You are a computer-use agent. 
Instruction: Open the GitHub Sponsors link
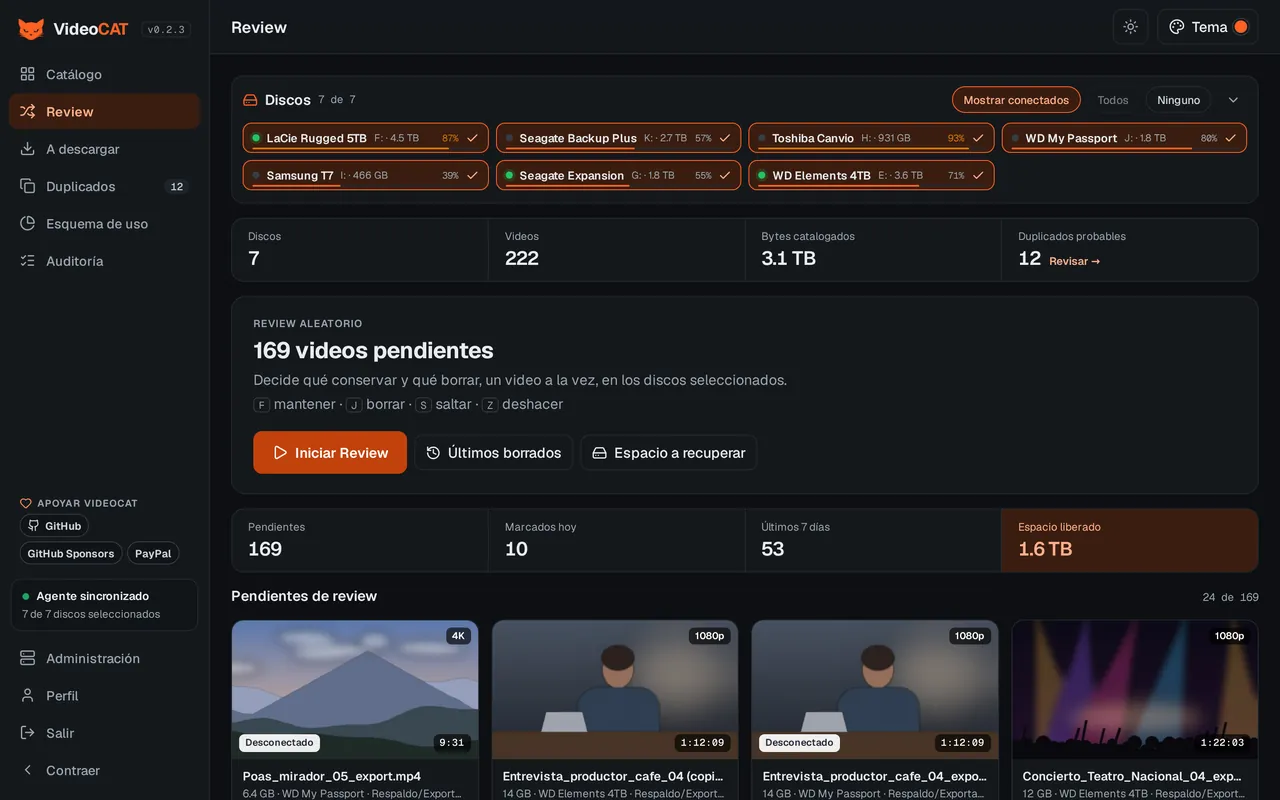pos(70,553)
